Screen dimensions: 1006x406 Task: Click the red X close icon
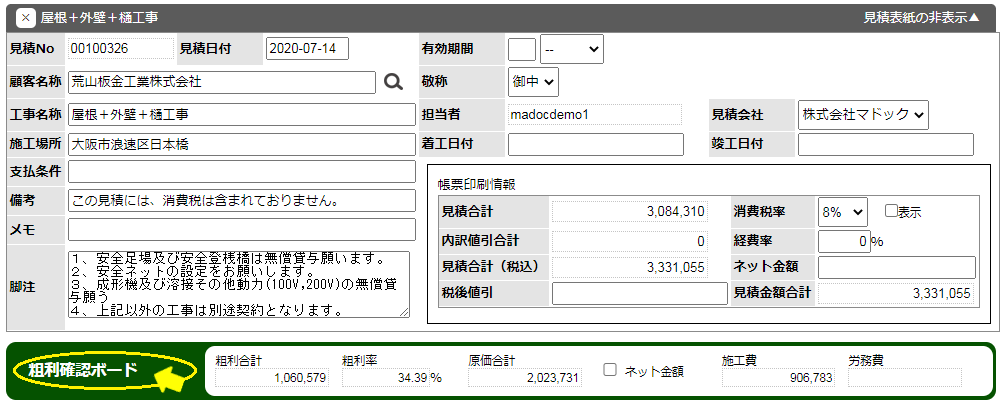(26, 18)
